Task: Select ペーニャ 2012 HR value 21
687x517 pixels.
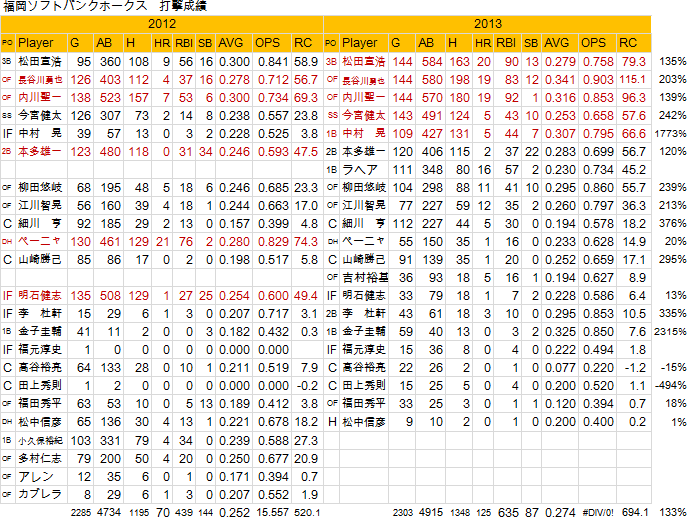Action: 163,241
